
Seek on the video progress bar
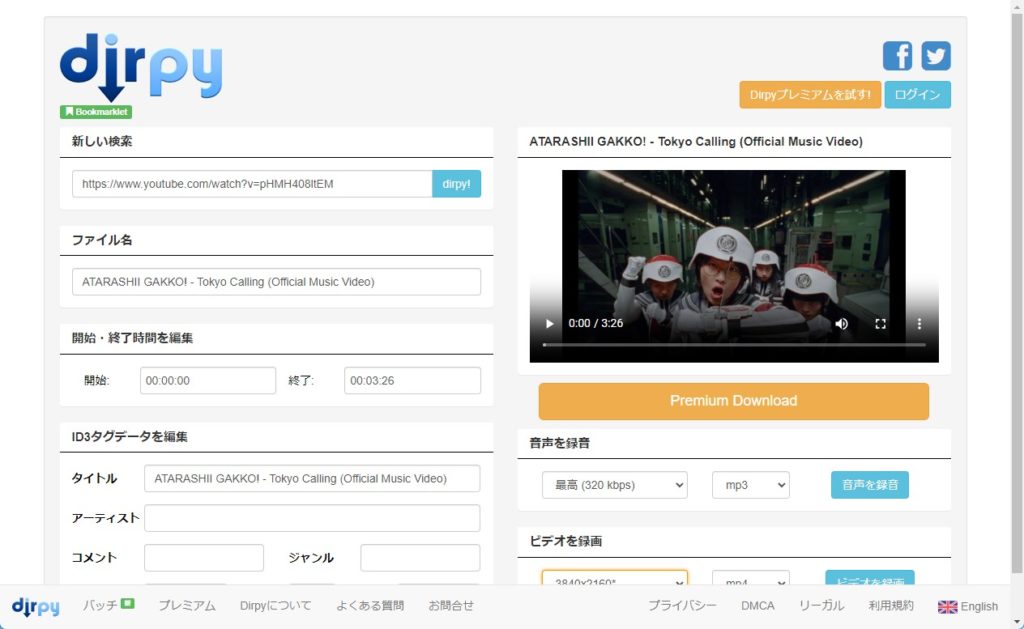pyautogui.click(x=733, y=345)
